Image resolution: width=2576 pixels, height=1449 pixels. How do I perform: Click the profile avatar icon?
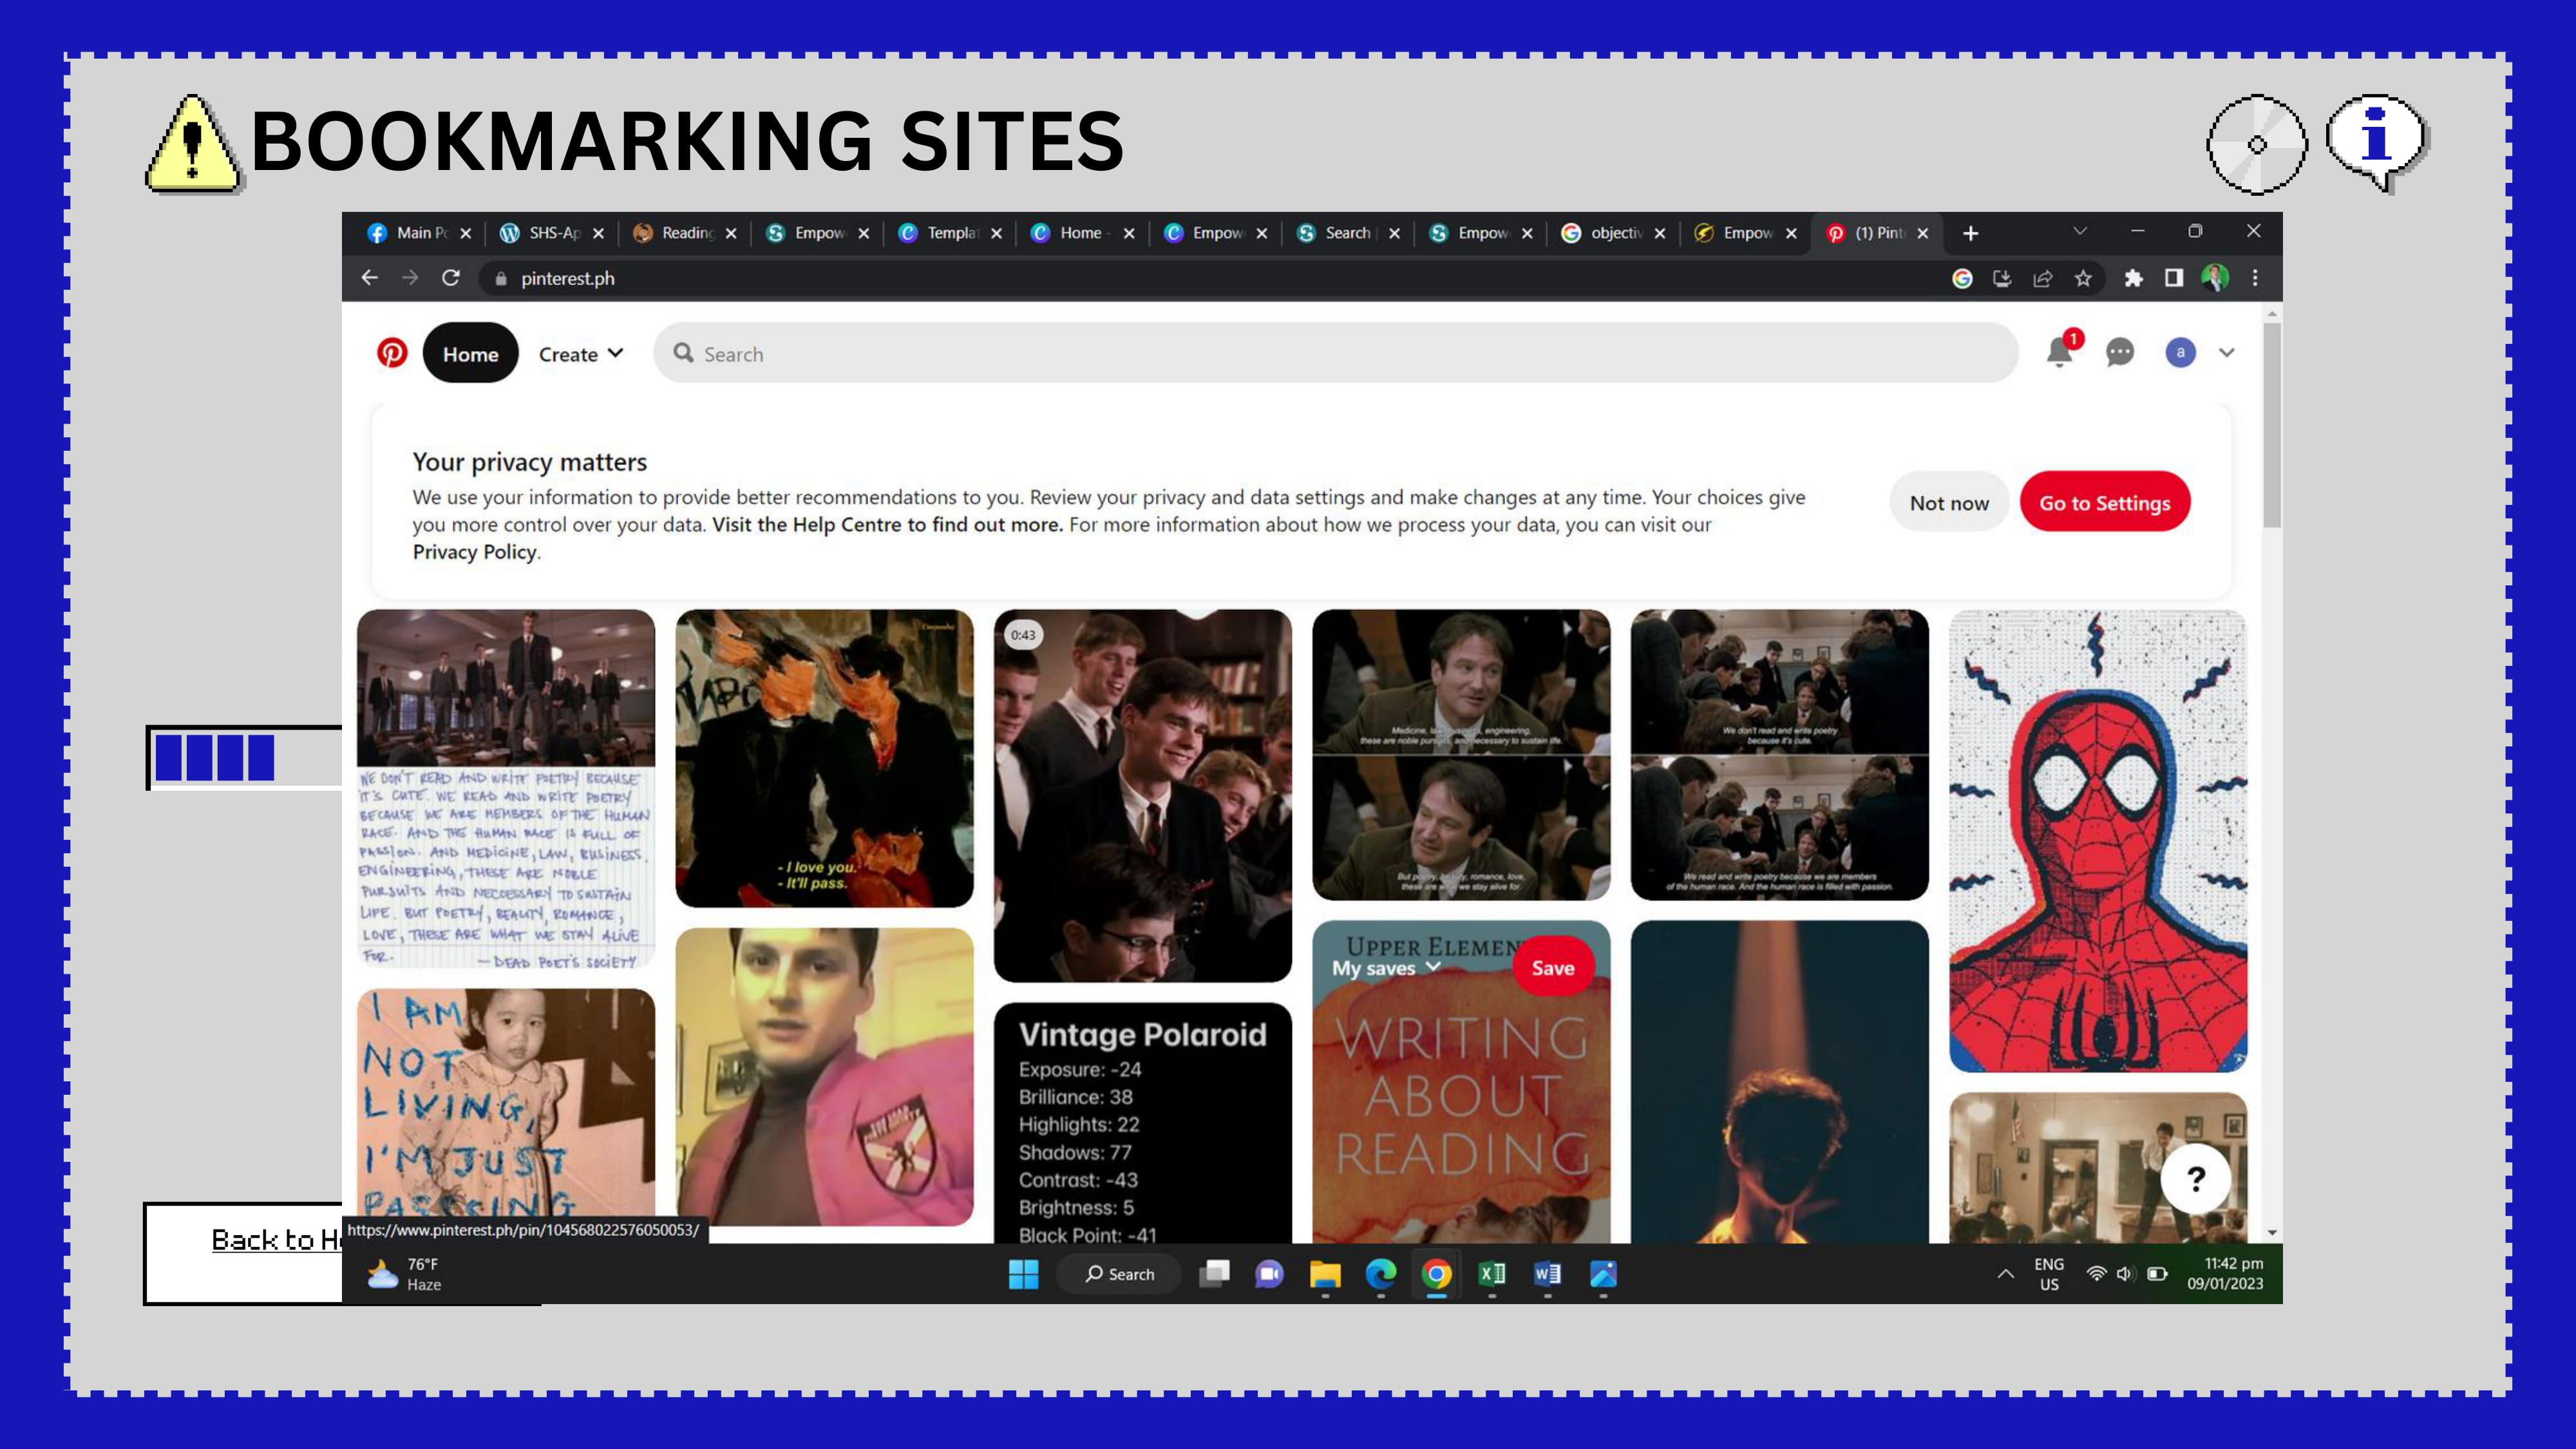2180,353
